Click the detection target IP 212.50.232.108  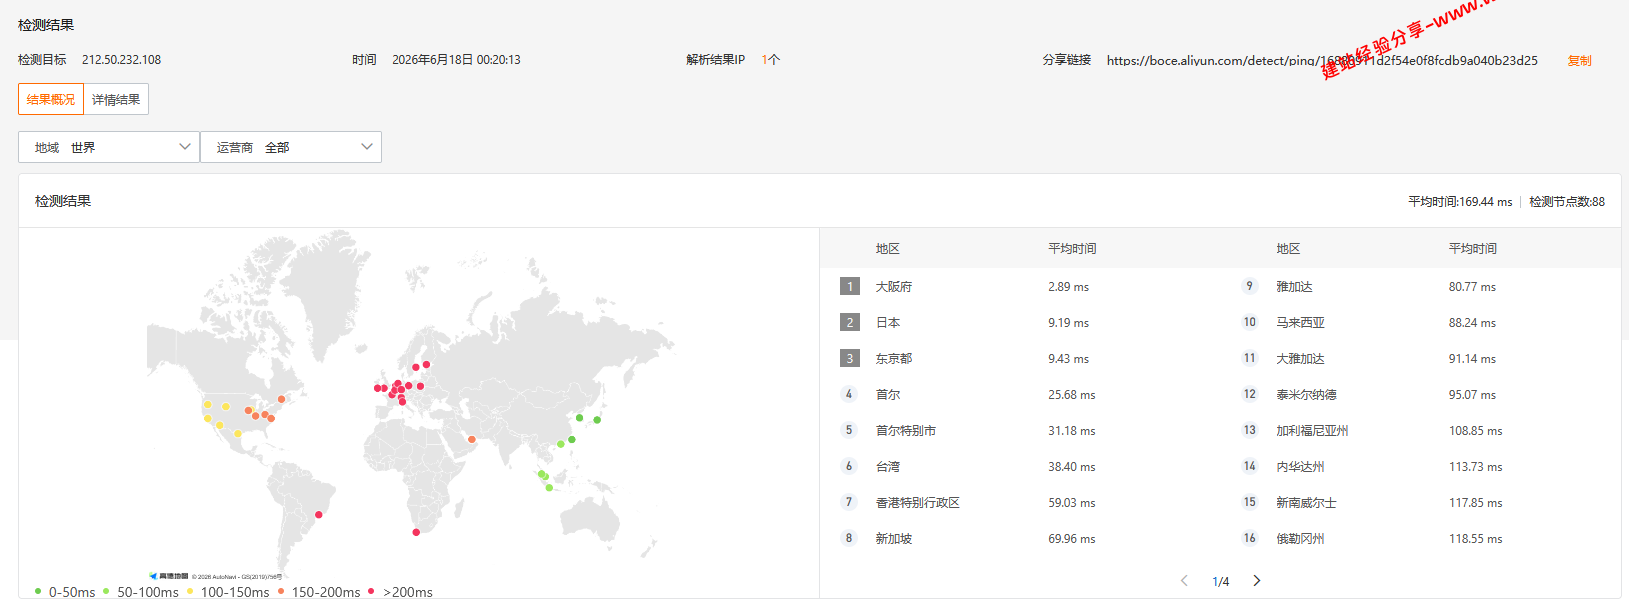click(x=121, y=60)
